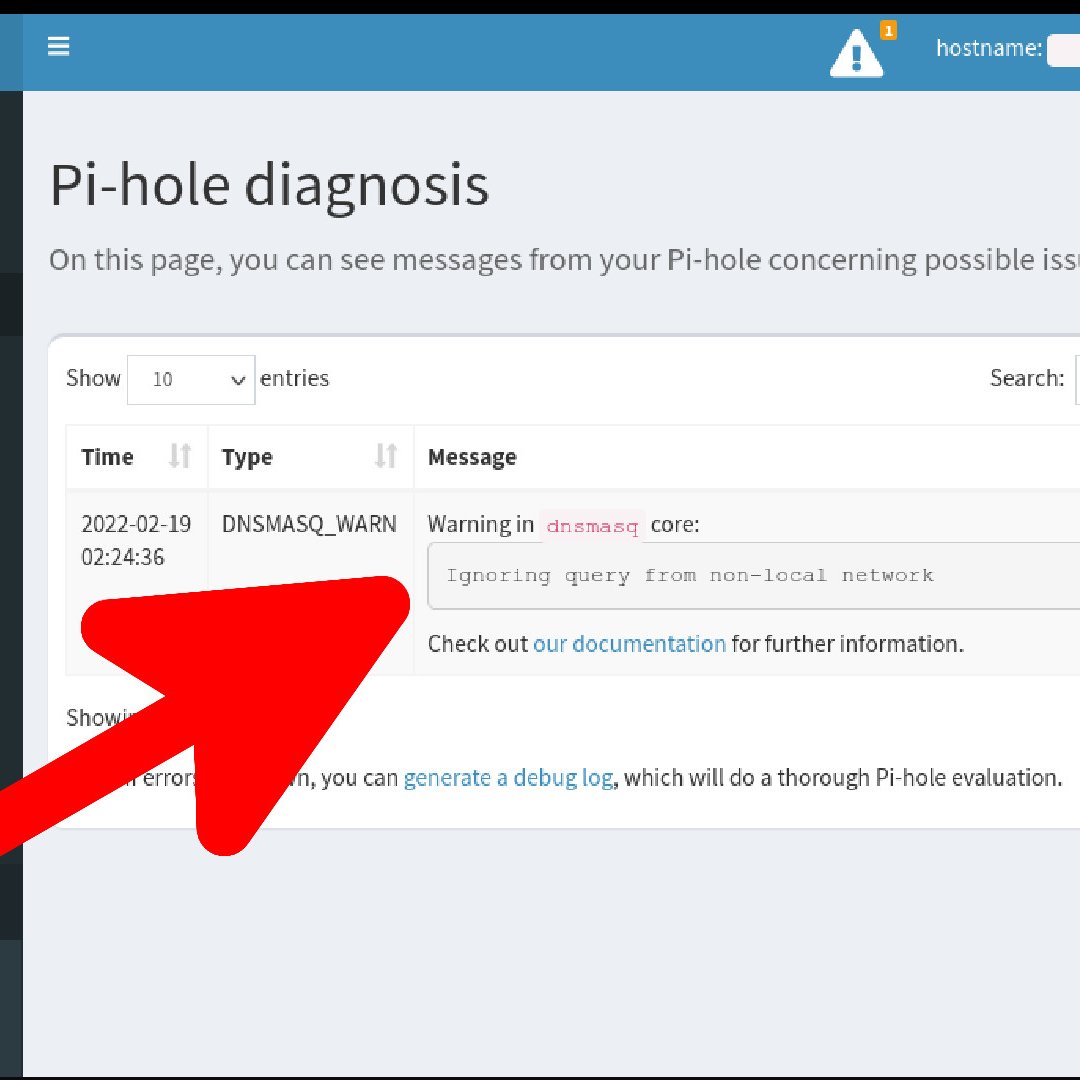Viewport: 1080px width, 1080px height.
Task: Click the orange notification badge showing 1
Action: point(888,31)
